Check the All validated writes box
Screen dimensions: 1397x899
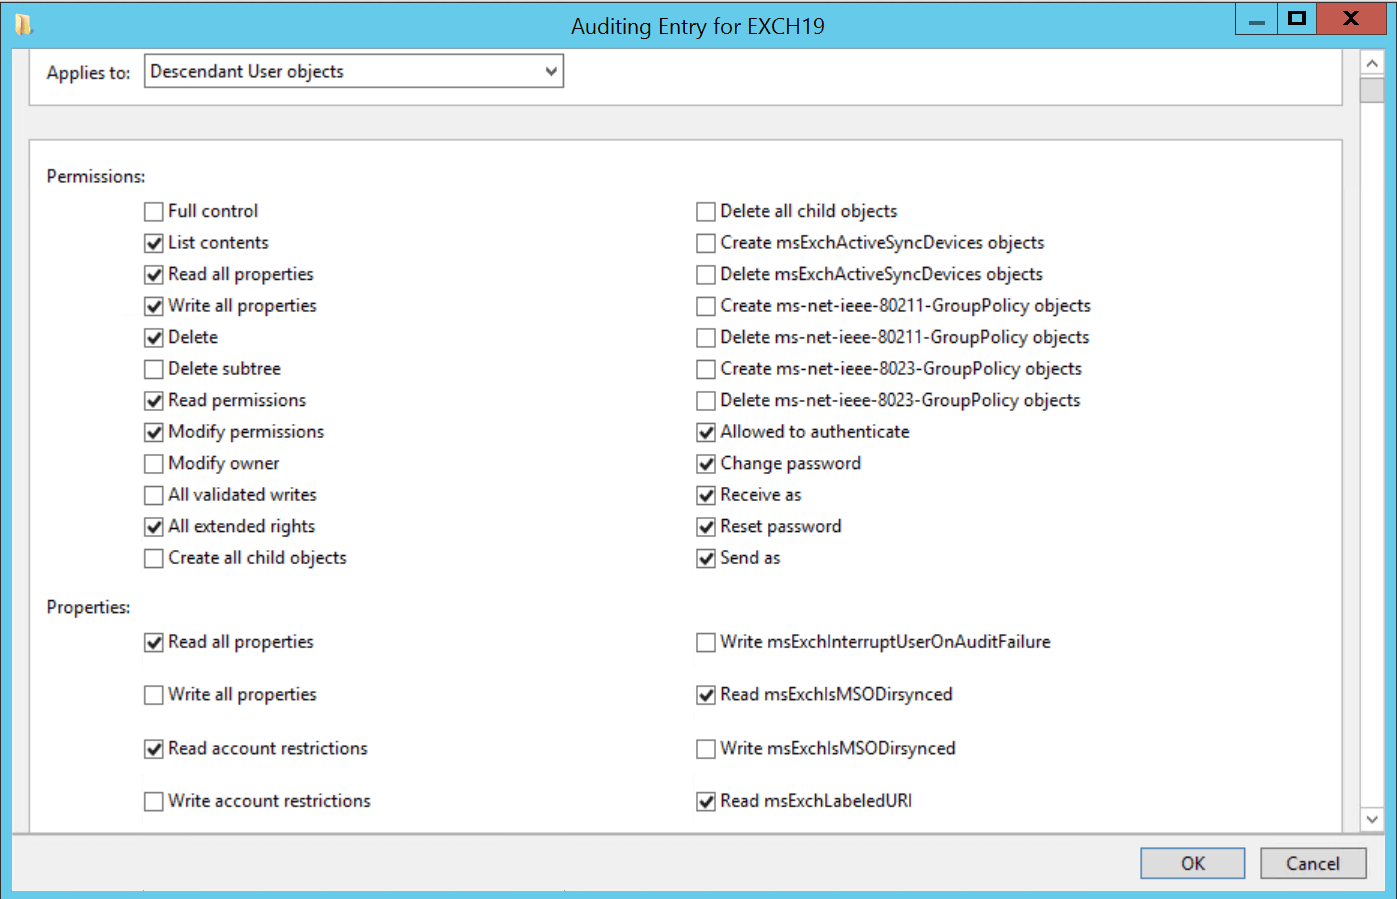pyautogui.click(x=153, y=495)
